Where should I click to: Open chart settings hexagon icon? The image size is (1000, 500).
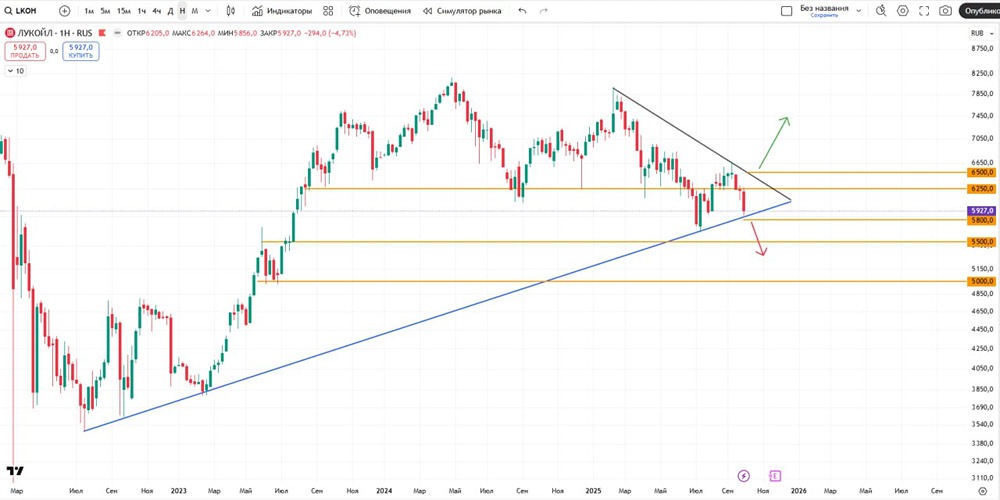point(902,11)
